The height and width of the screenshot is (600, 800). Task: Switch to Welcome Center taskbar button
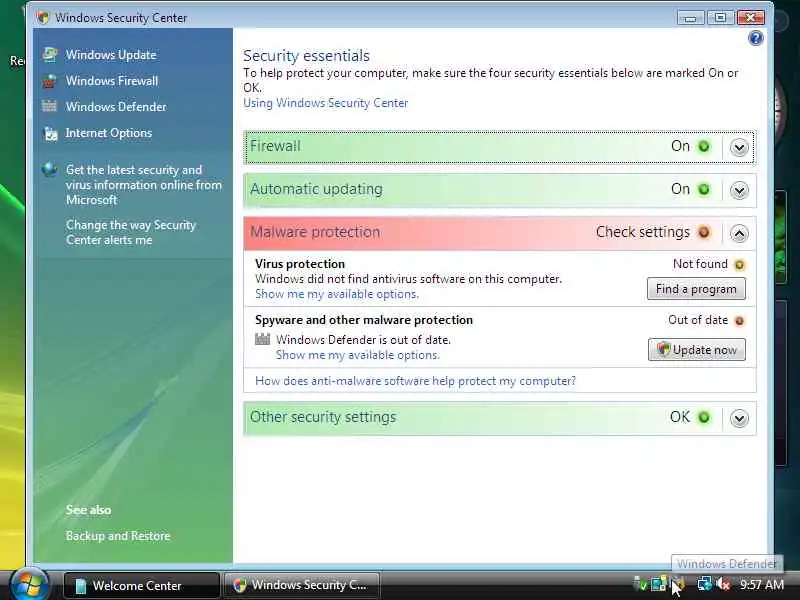[141, 585]
